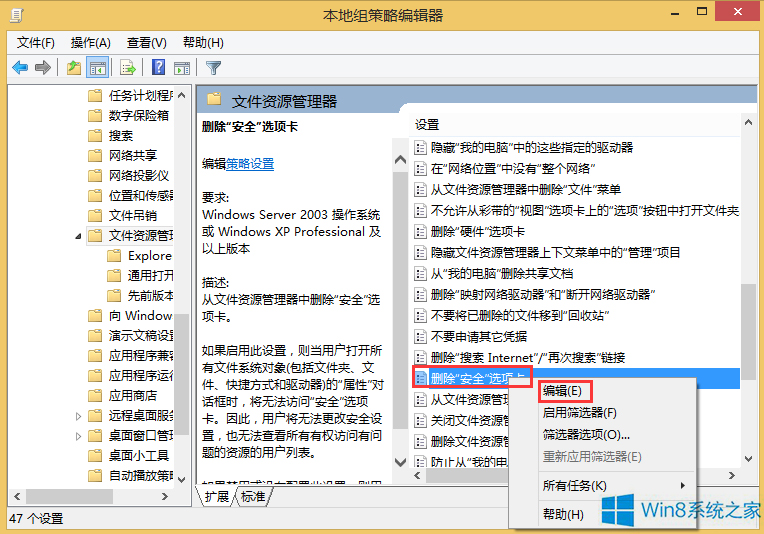Click the Show/Hide action pane icon
This screenshot has width=764, height=534.
(x=181, y=68)
